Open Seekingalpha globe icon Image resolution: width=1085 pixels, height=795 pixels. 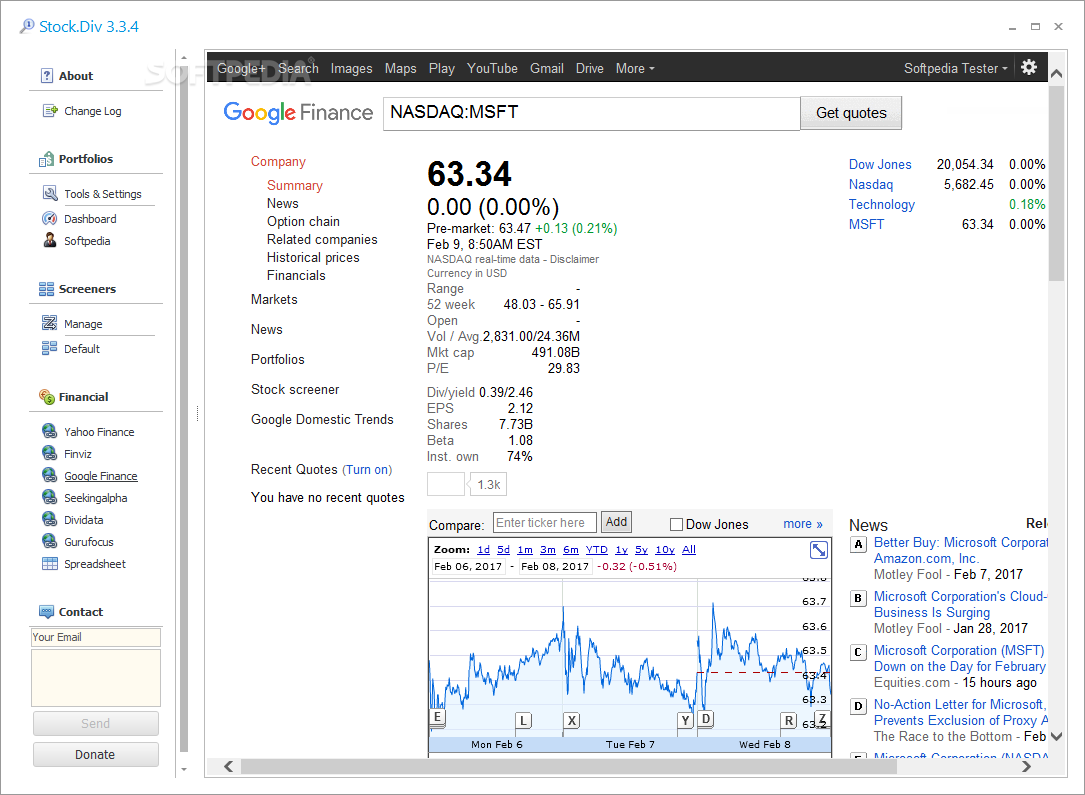point(50,497)
